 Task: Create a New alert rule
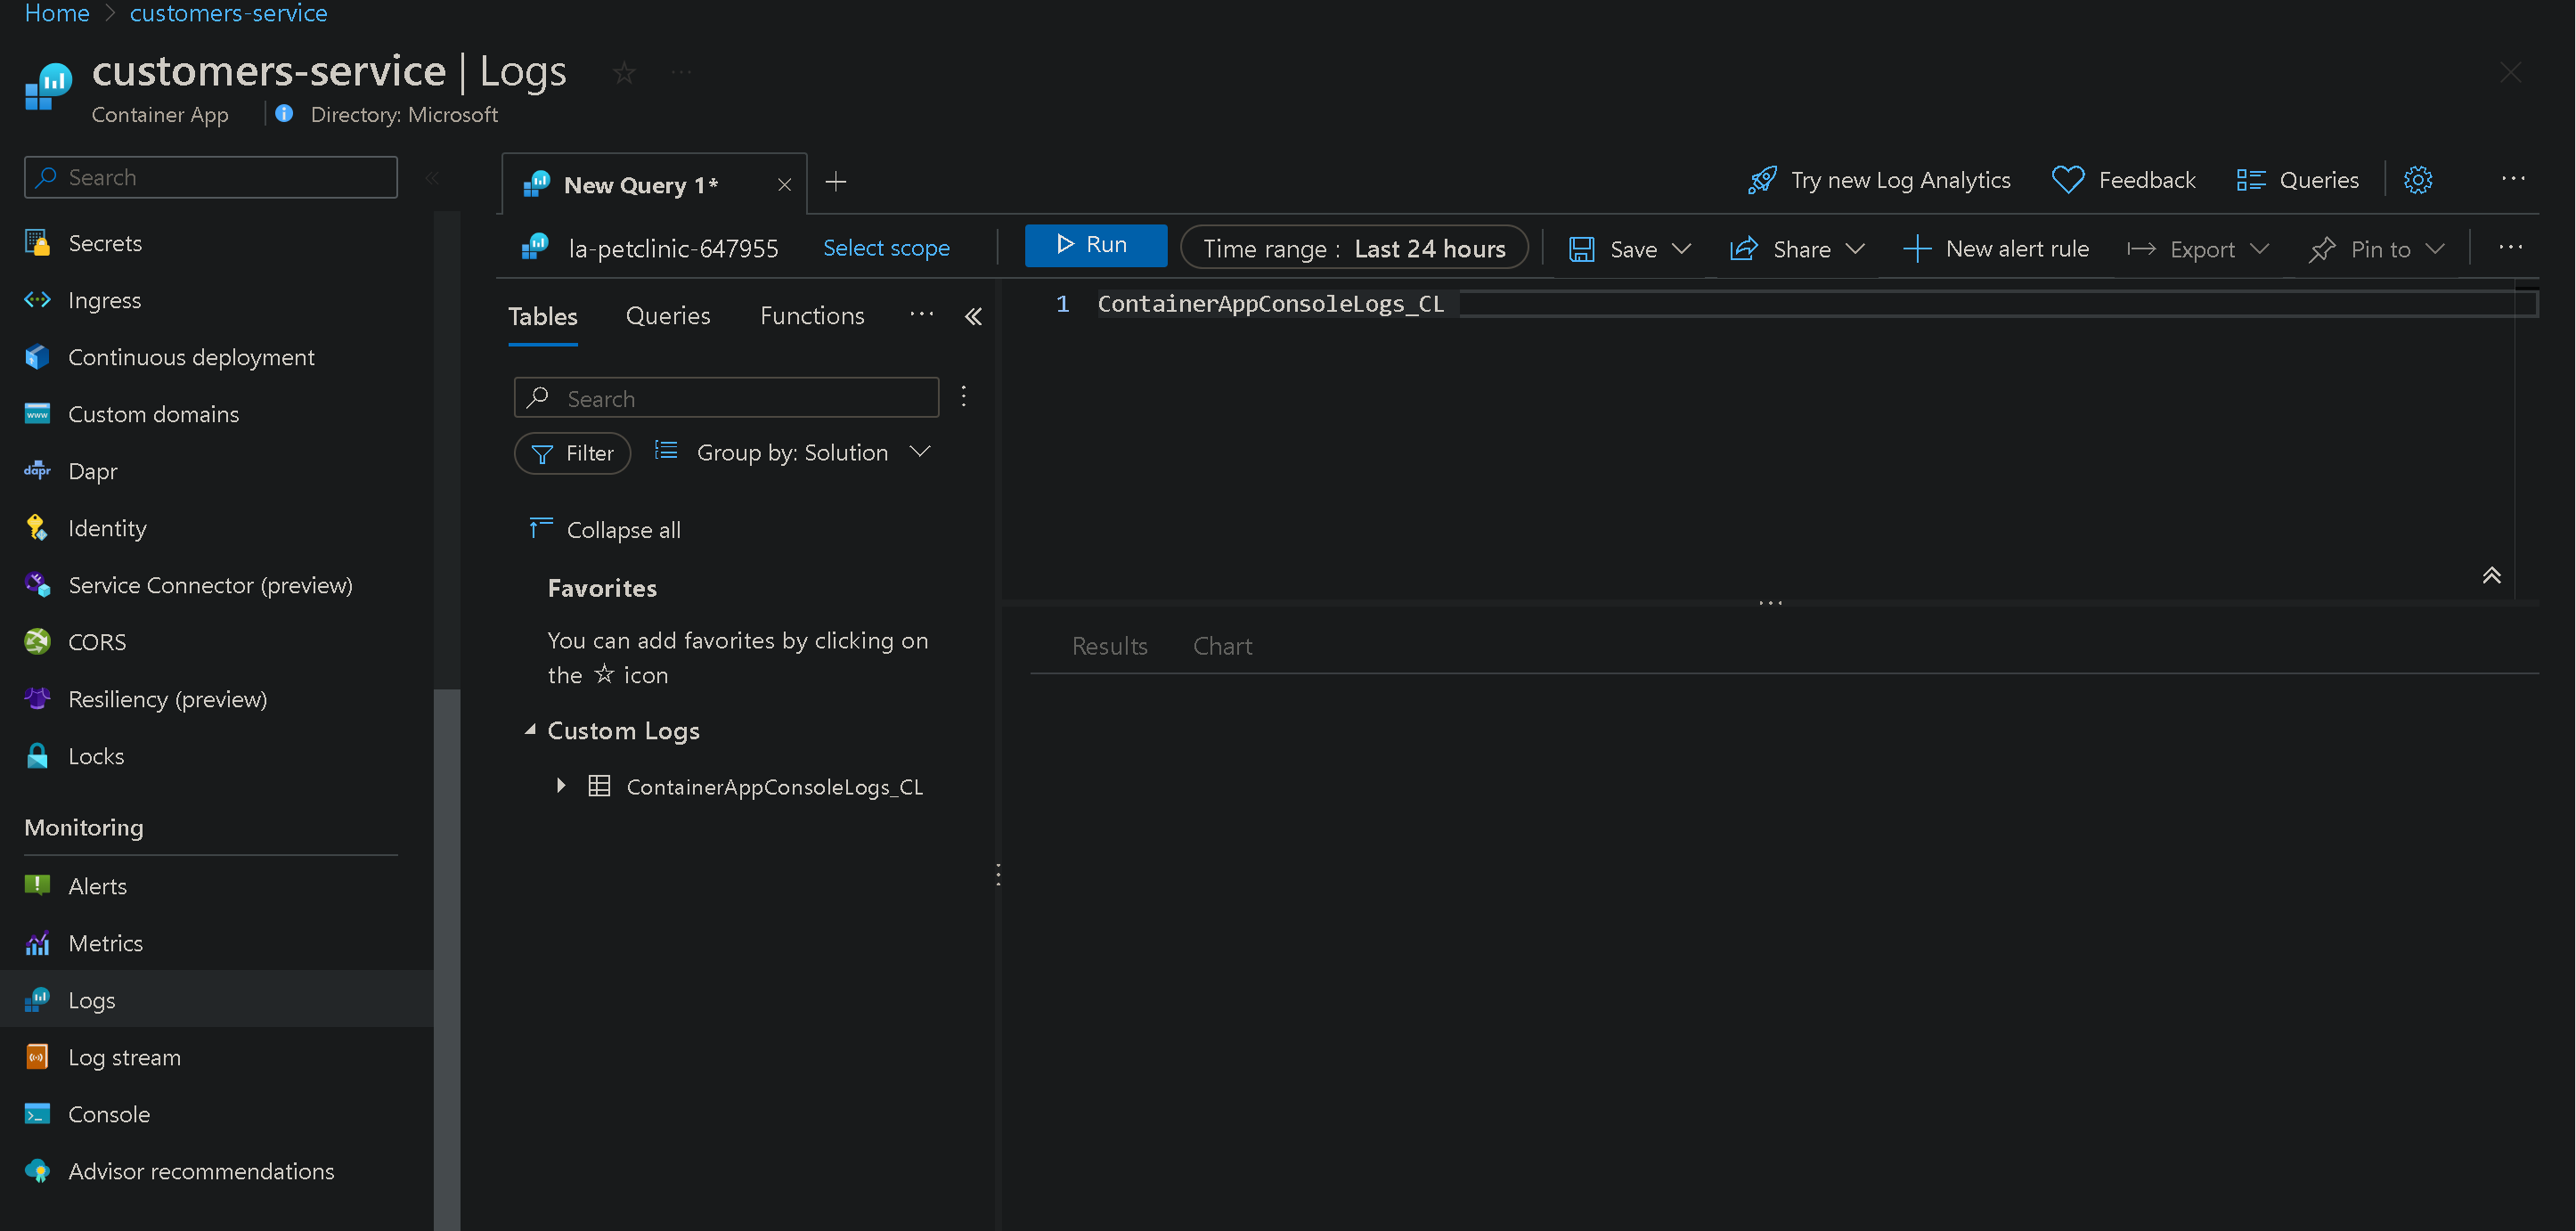click(x=1997, y=249)
